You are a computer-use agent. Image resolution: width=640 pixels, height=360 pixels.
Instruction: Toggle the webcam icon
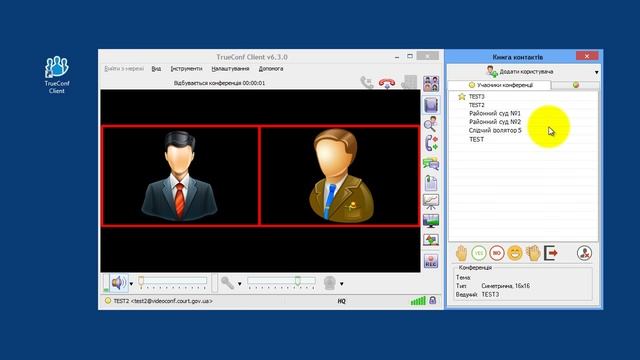click(x=329, y=283)
